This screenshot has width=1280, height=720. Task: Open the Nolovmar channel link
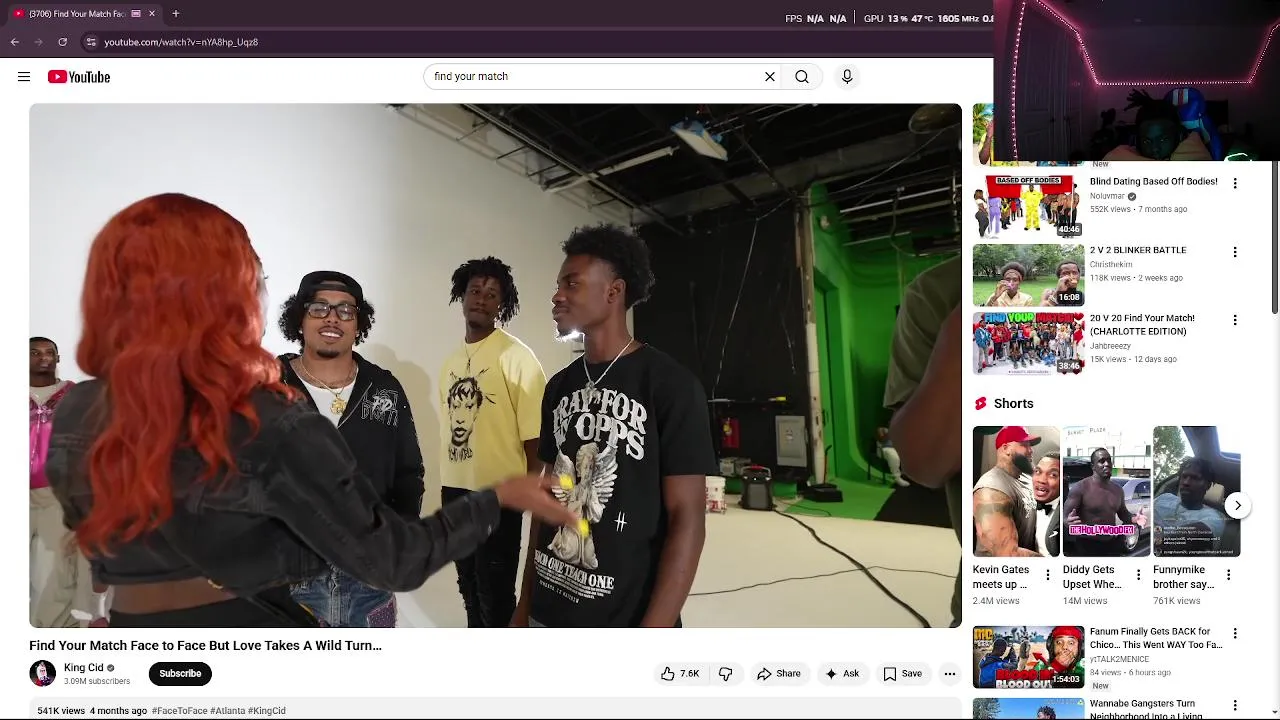(x=1107, y=196)
